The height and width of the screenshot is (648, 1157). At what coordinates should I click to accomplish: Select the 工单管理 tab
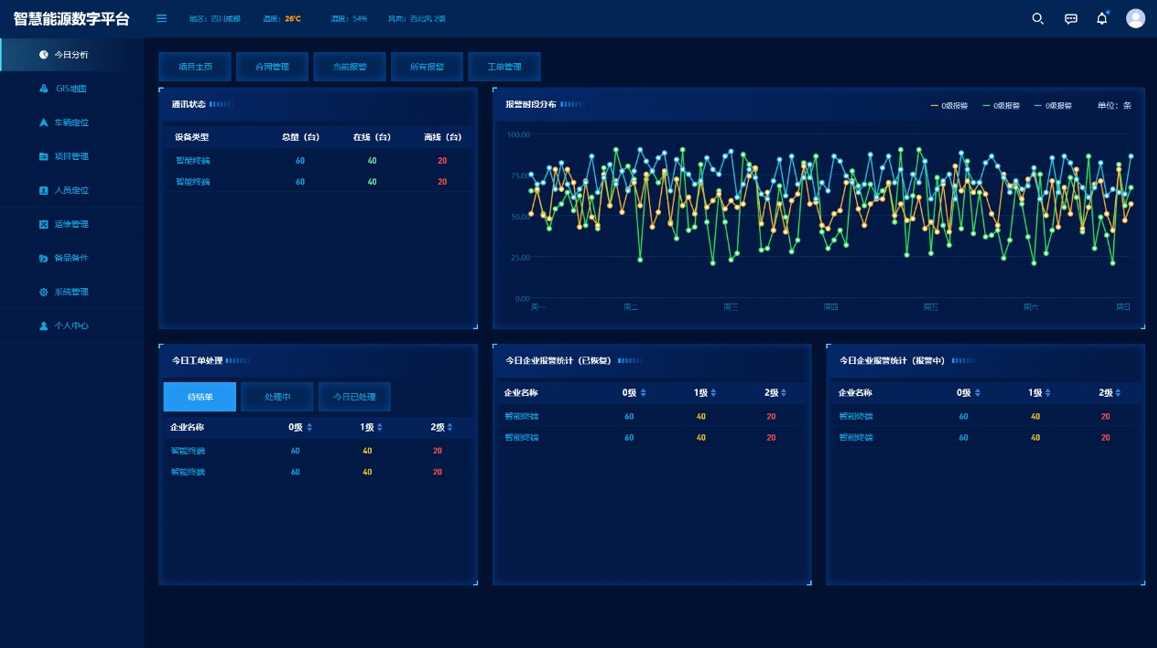pyautogui.click(x=505, y=66)
